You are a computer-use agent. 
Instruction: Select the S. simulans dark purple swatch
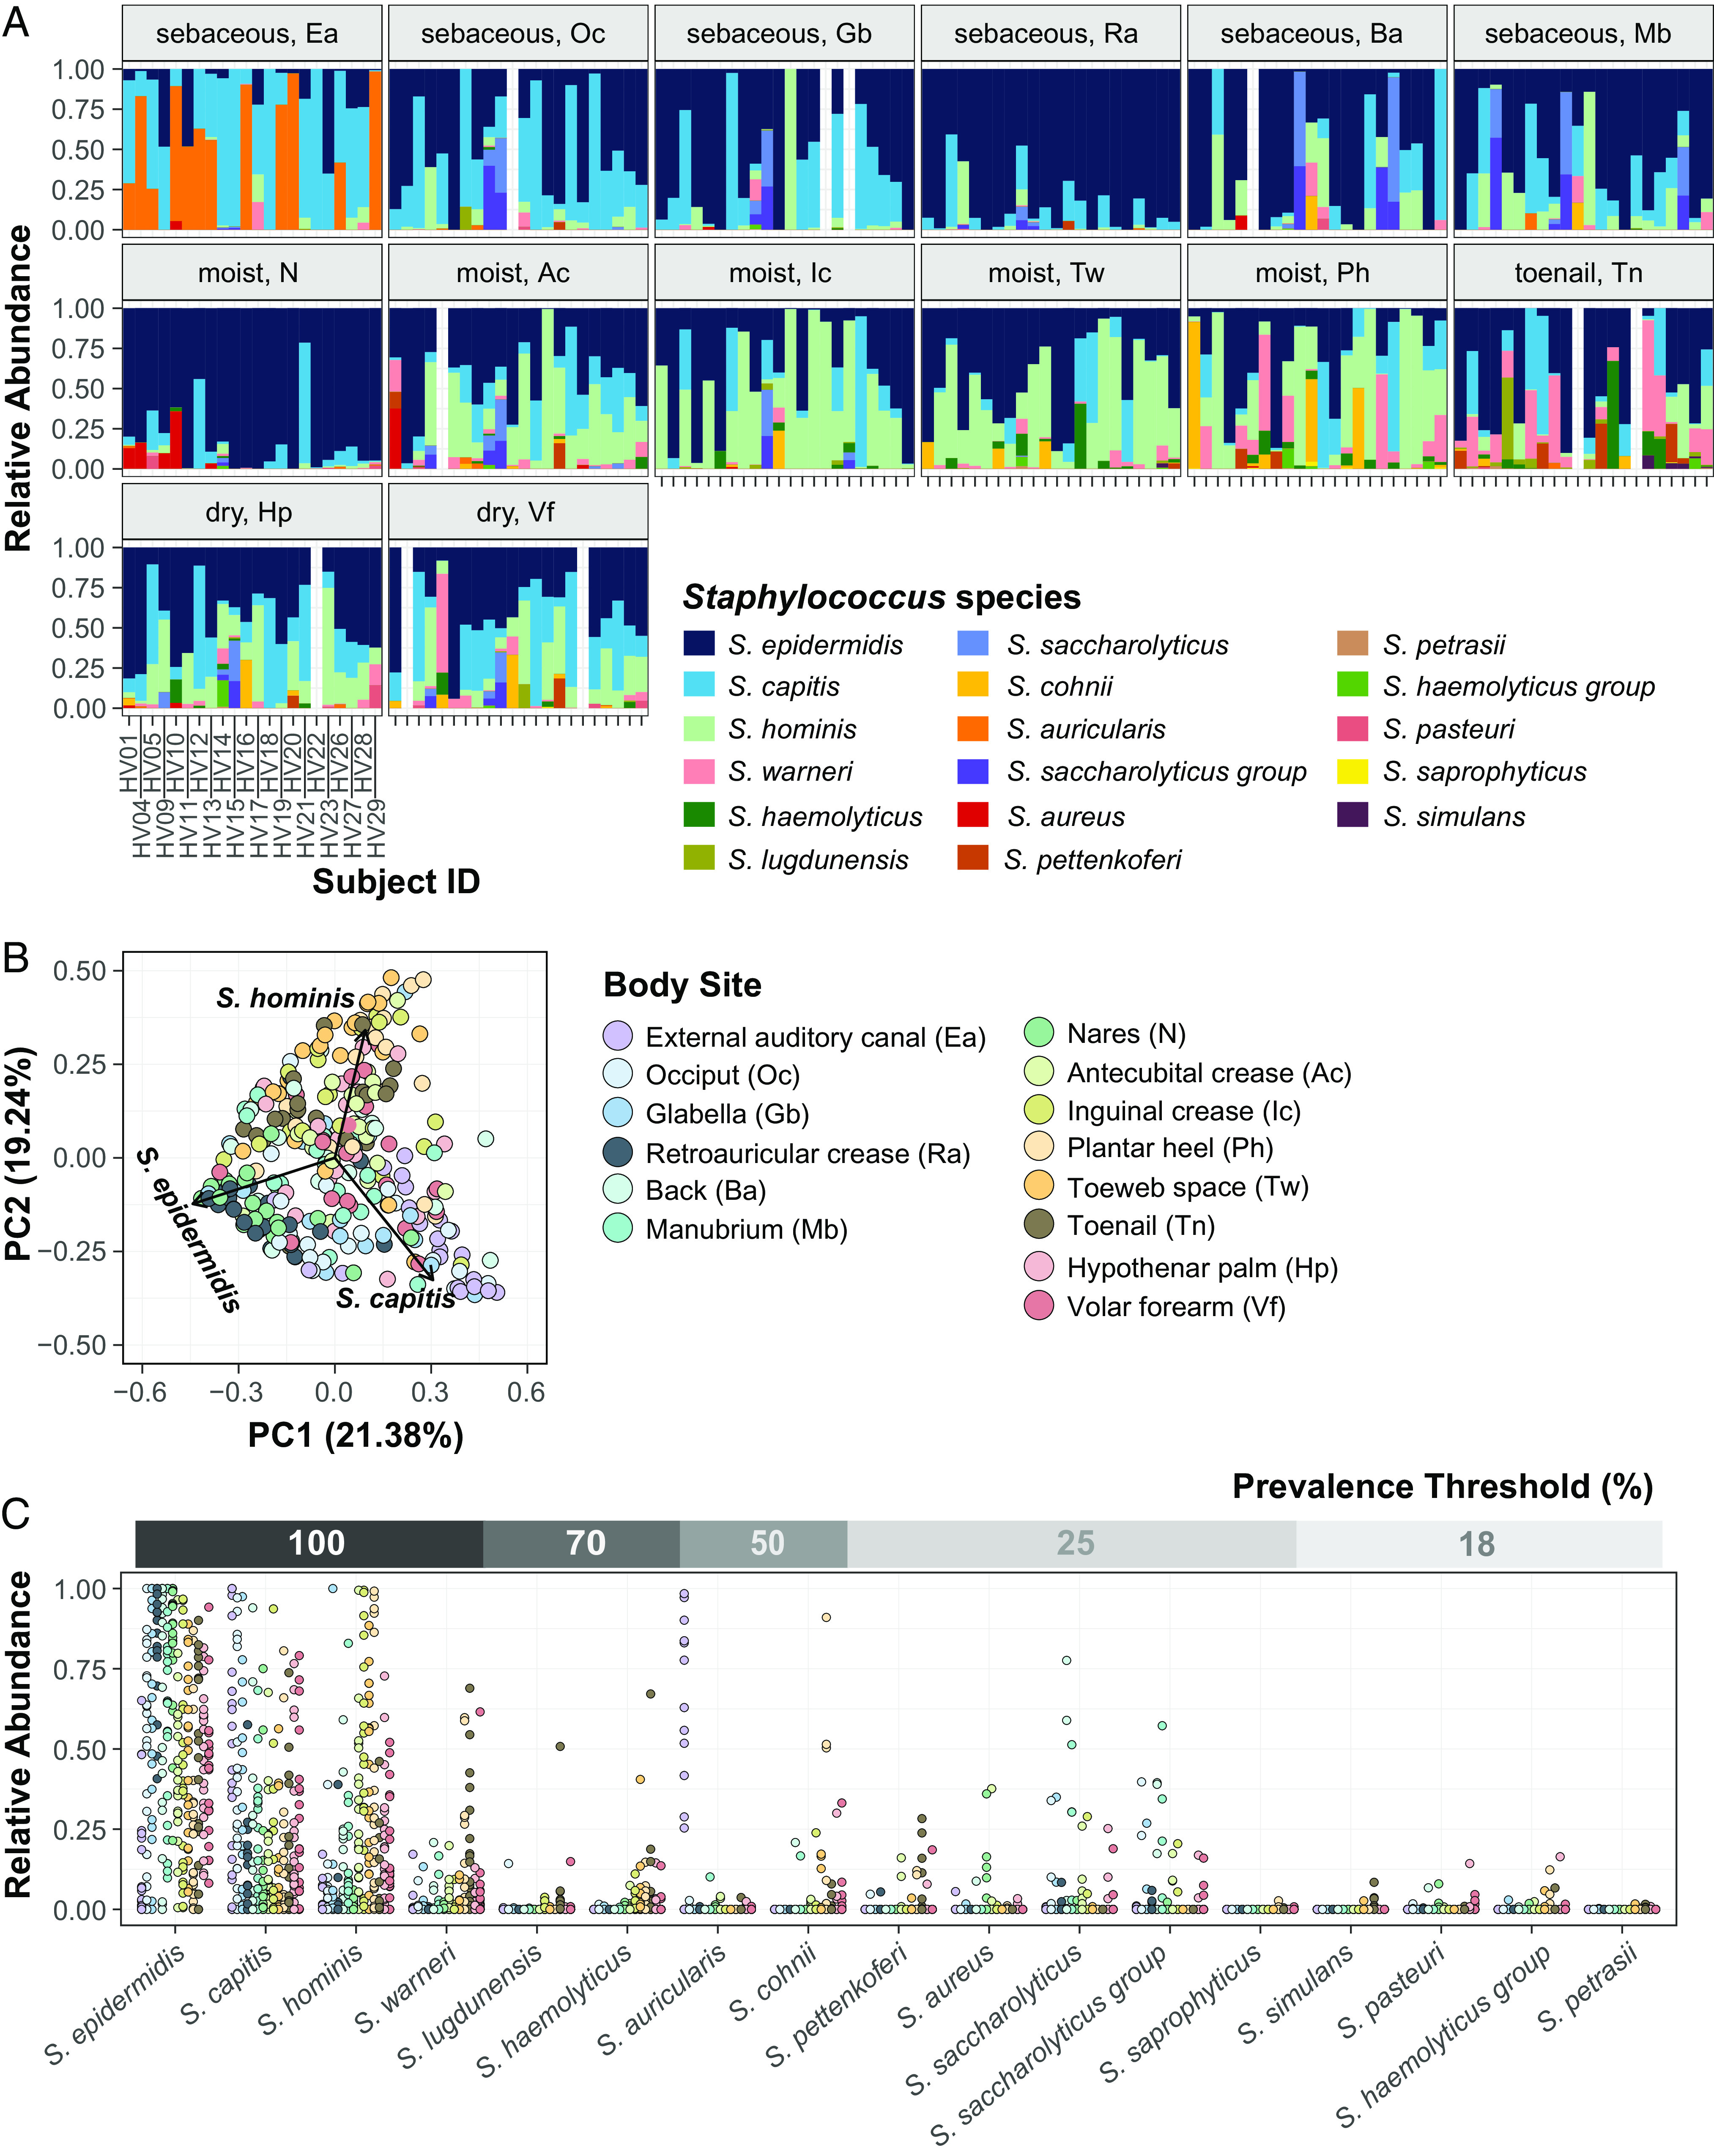(x=1352, y=814)
